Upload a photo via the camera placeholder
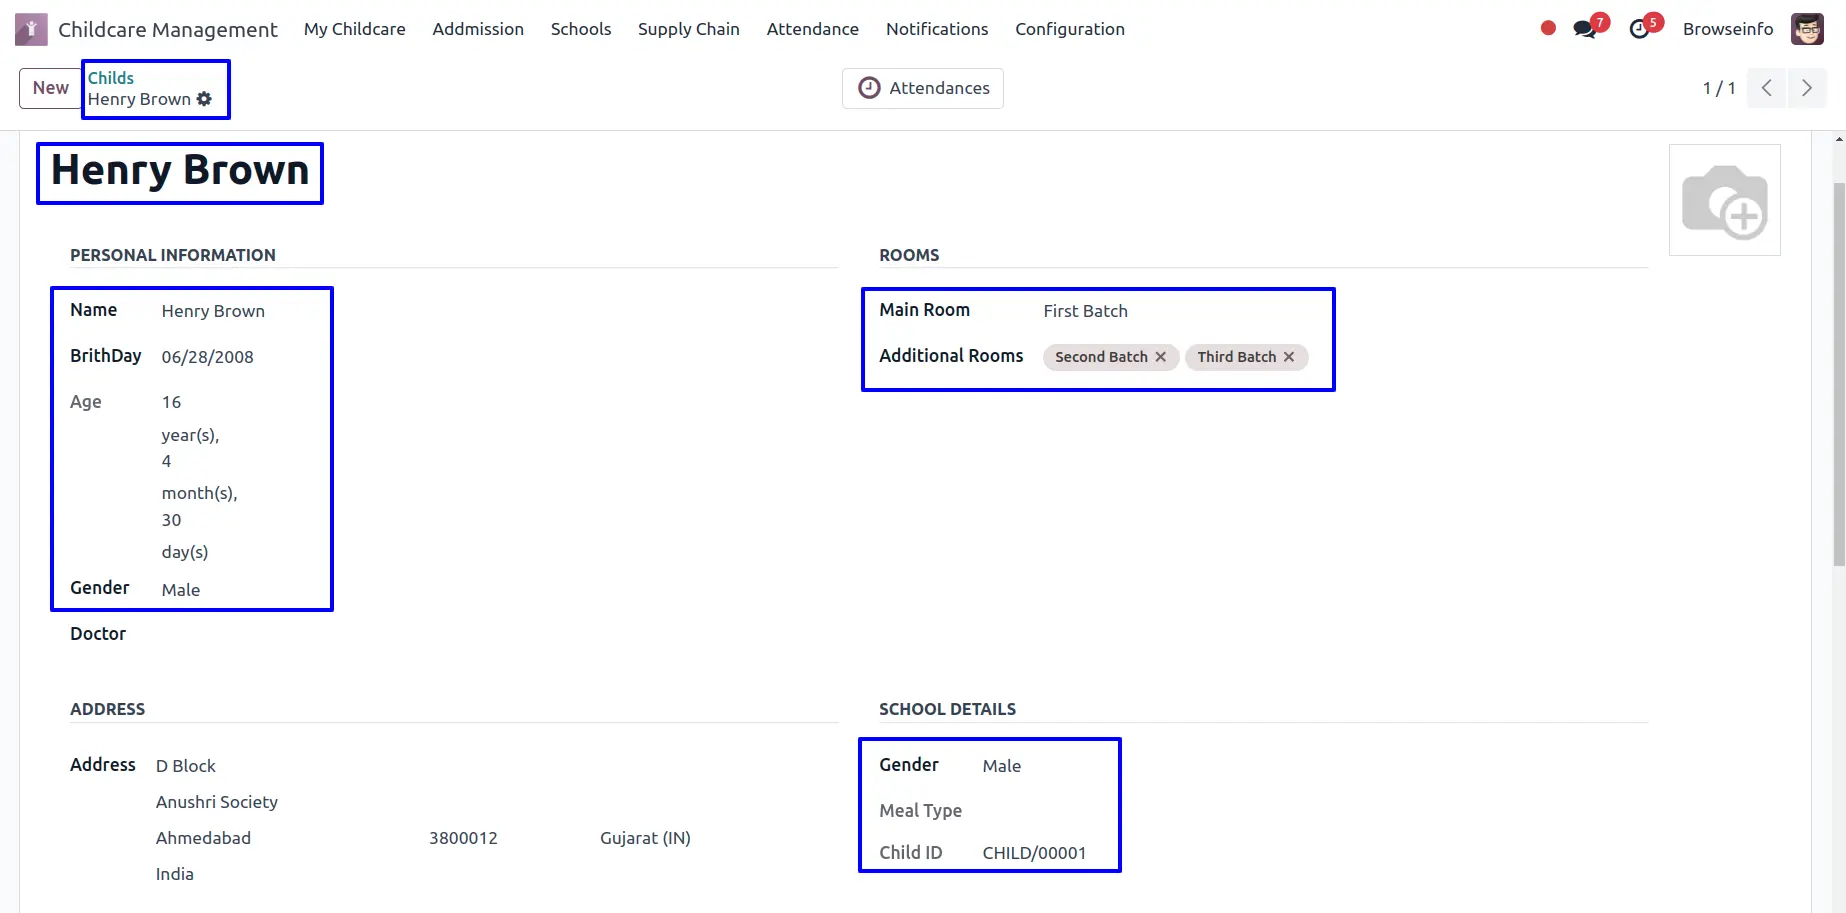This screenshot has height=913, width=1846. pos(1724,200)
